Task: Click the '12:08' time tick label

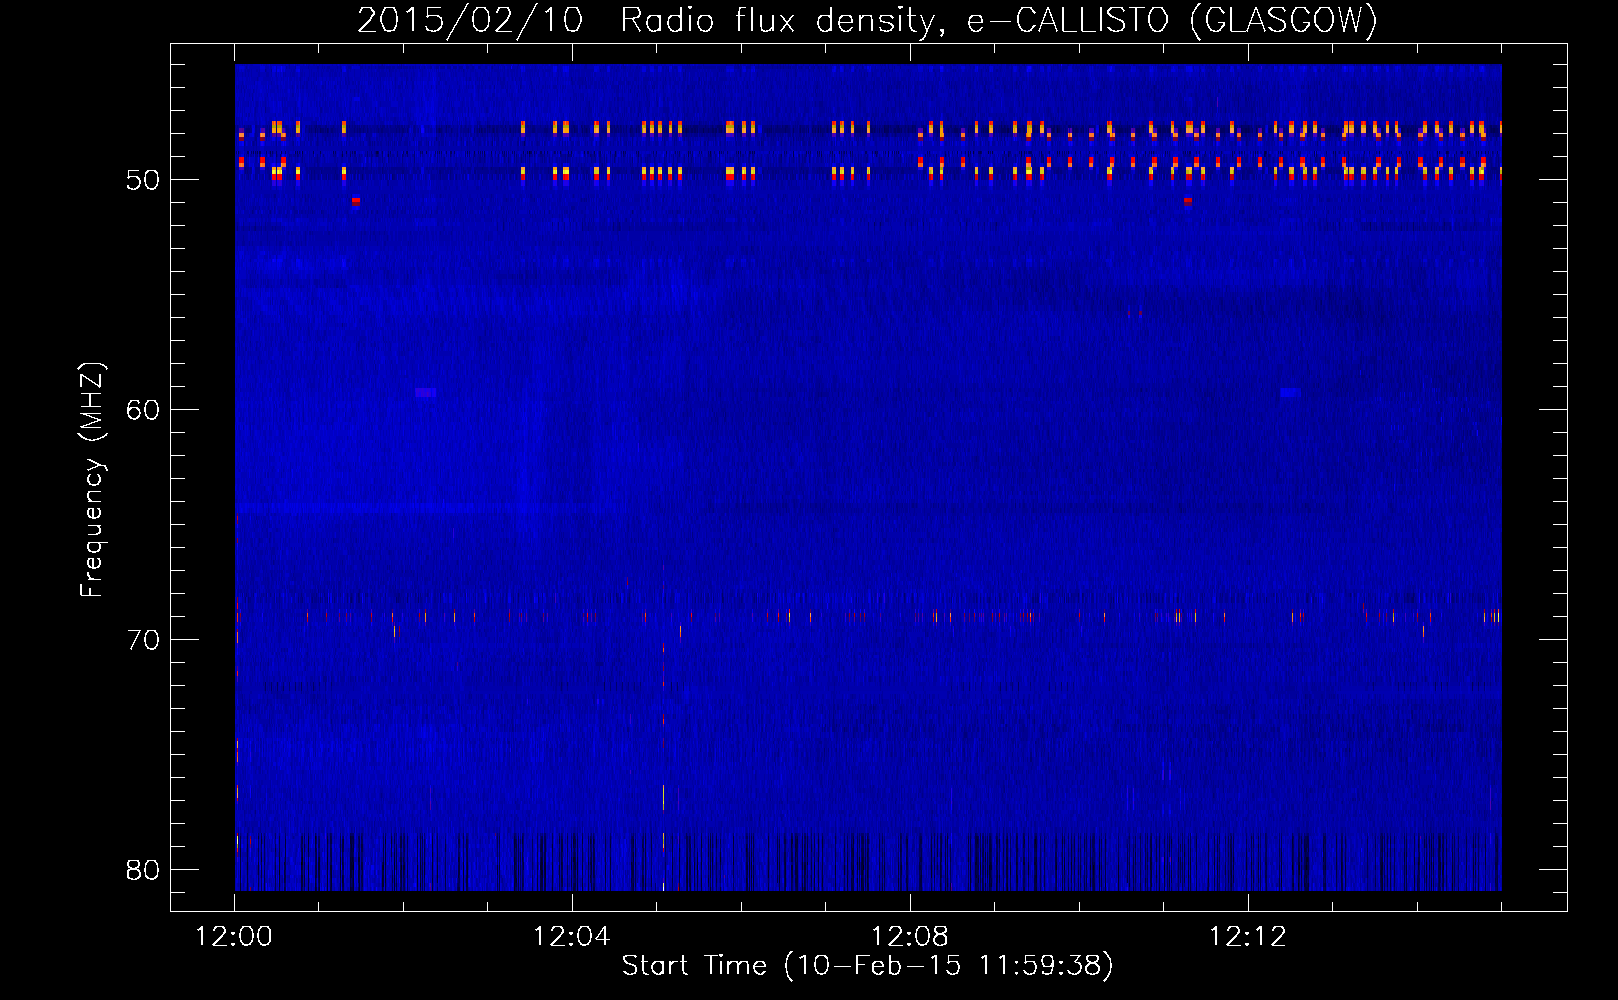Action: click(x=910, y=937)
